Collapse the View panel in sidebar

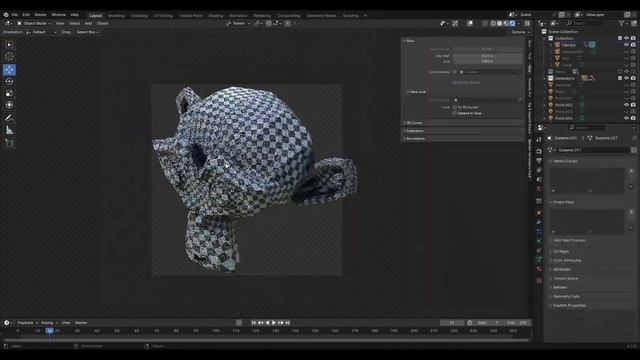(x=409, y=41)
